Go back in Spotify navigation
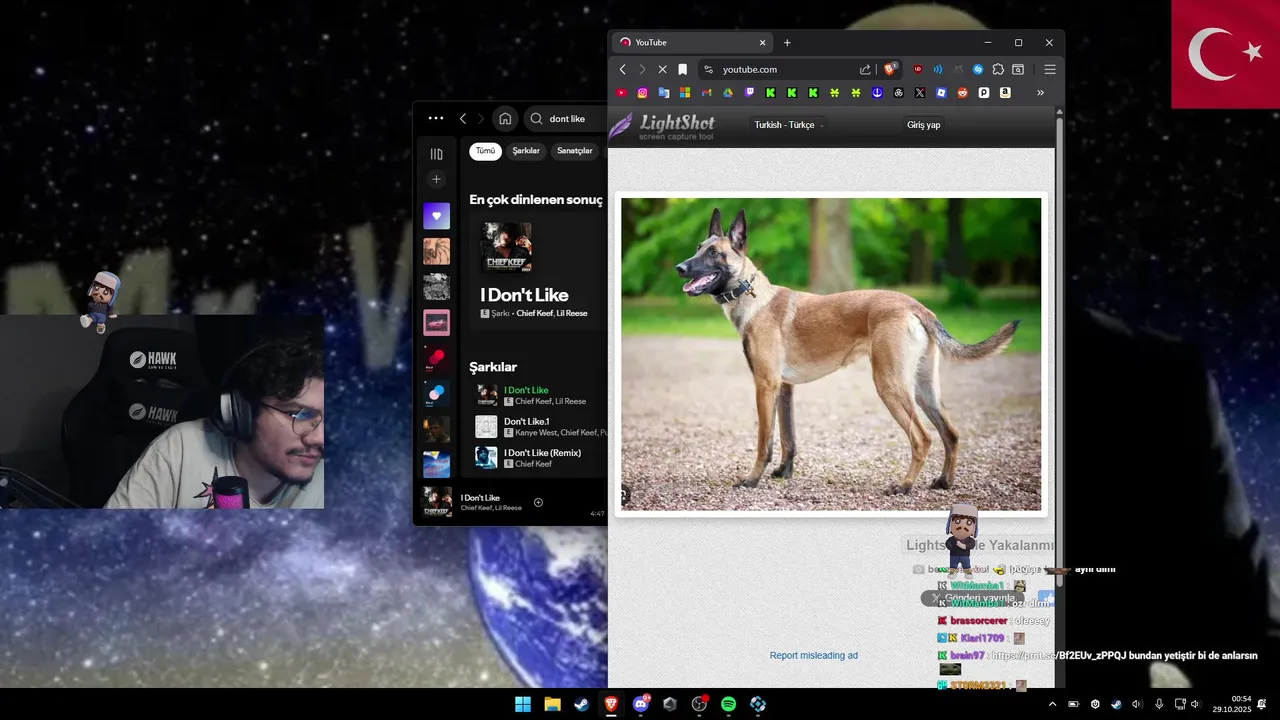The image size is (1280, 720). (463, 118)
